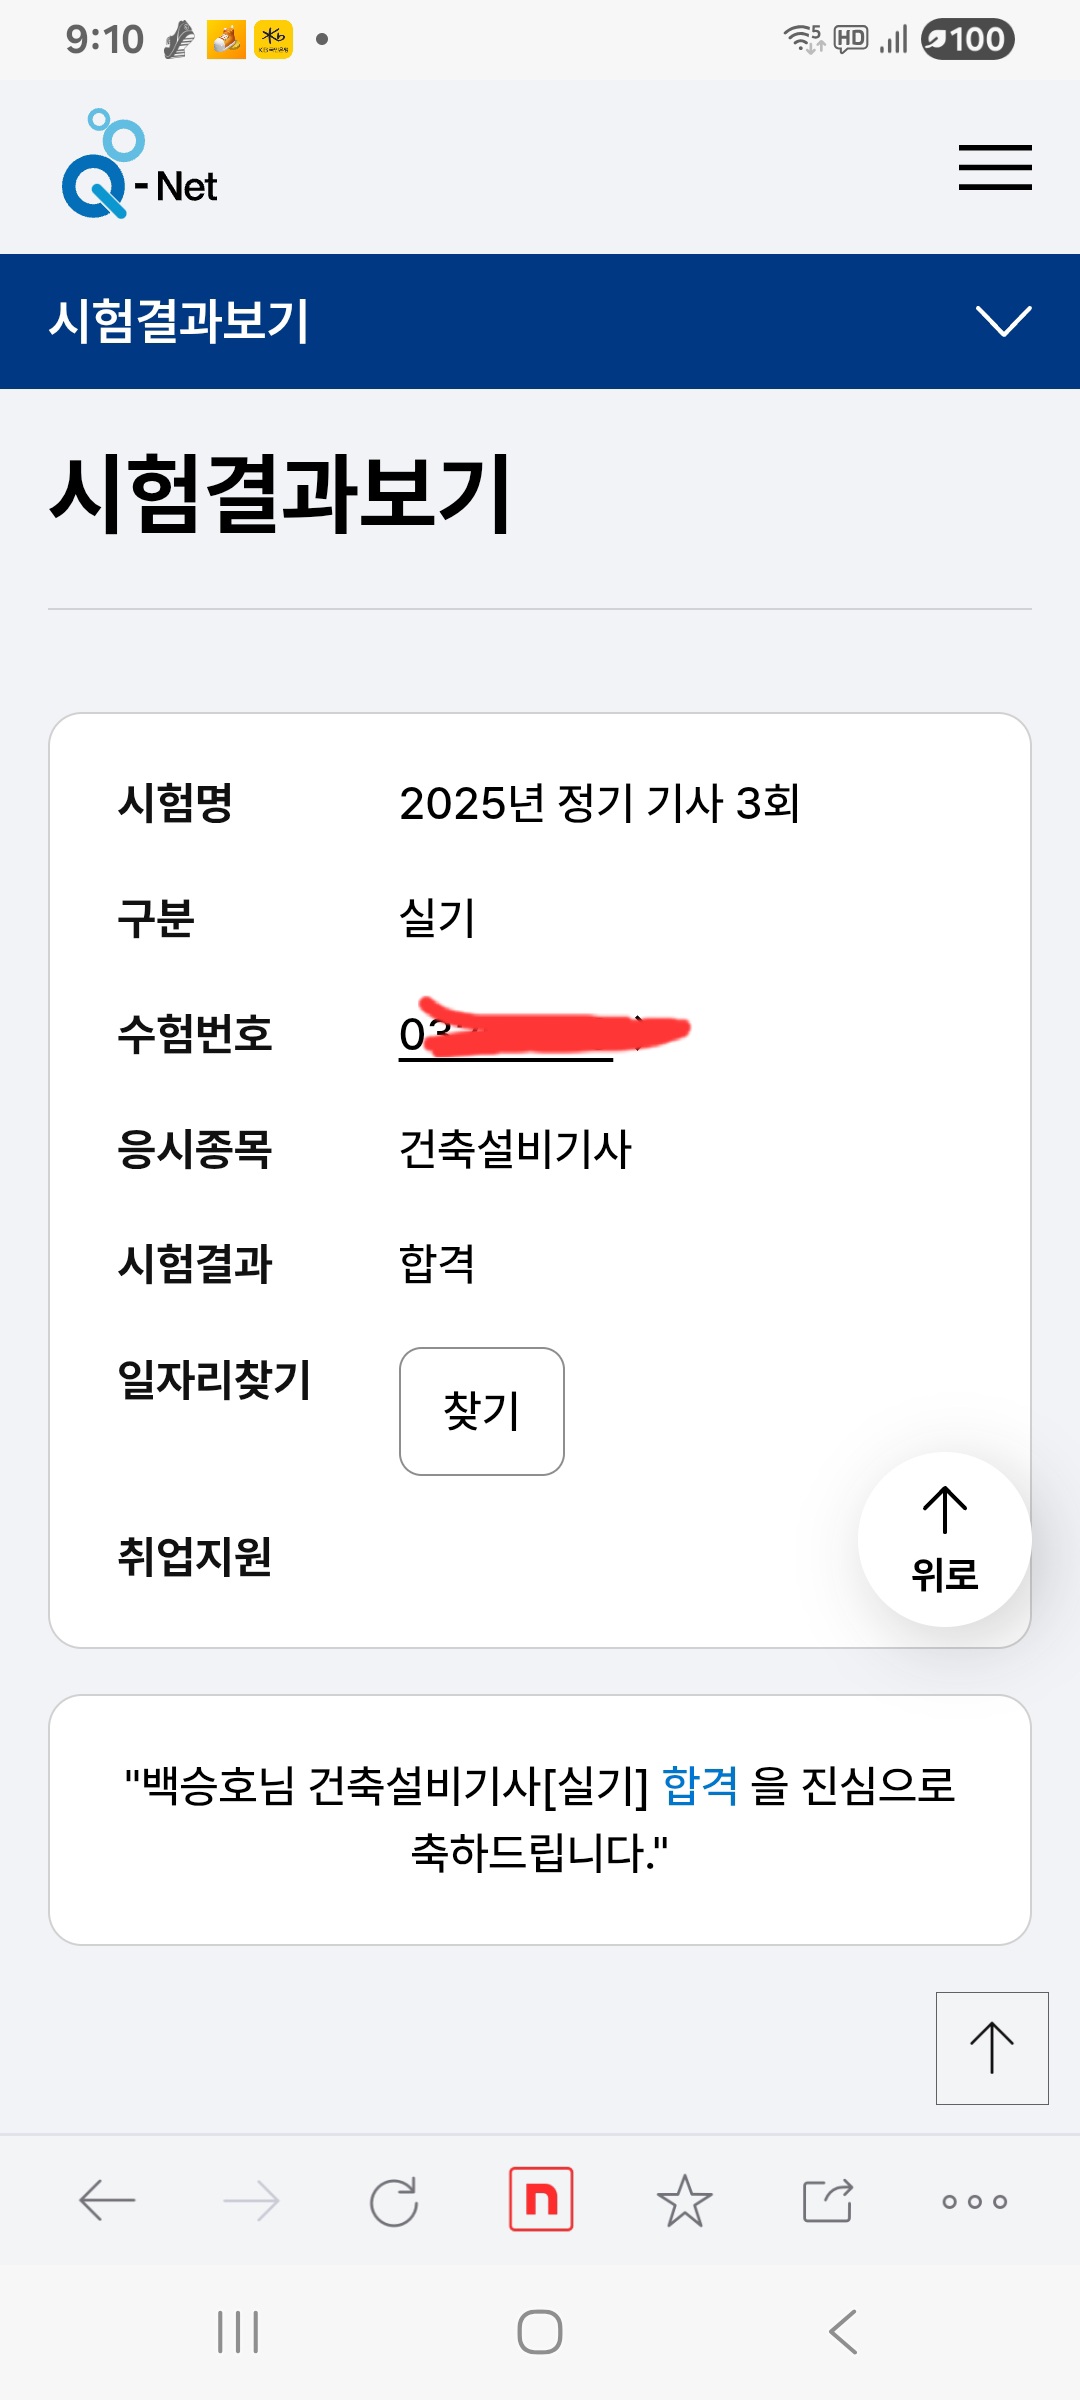Tap the browser forward arrow
Image resolution: width=1080 pixels, height=2400 pixels.
point(251,2200)
